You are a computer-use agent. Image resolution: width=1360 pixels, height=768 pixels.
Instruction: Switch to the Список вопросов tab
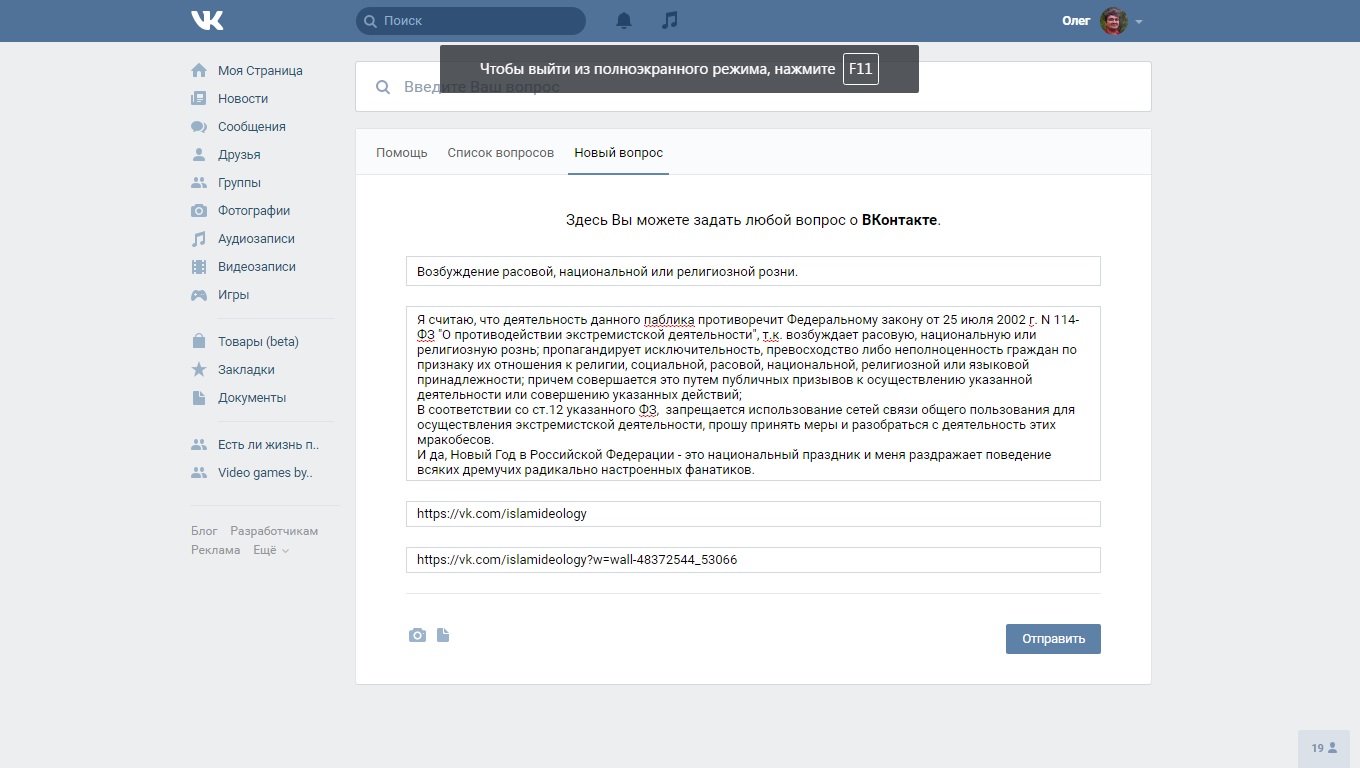click(501, 153)
